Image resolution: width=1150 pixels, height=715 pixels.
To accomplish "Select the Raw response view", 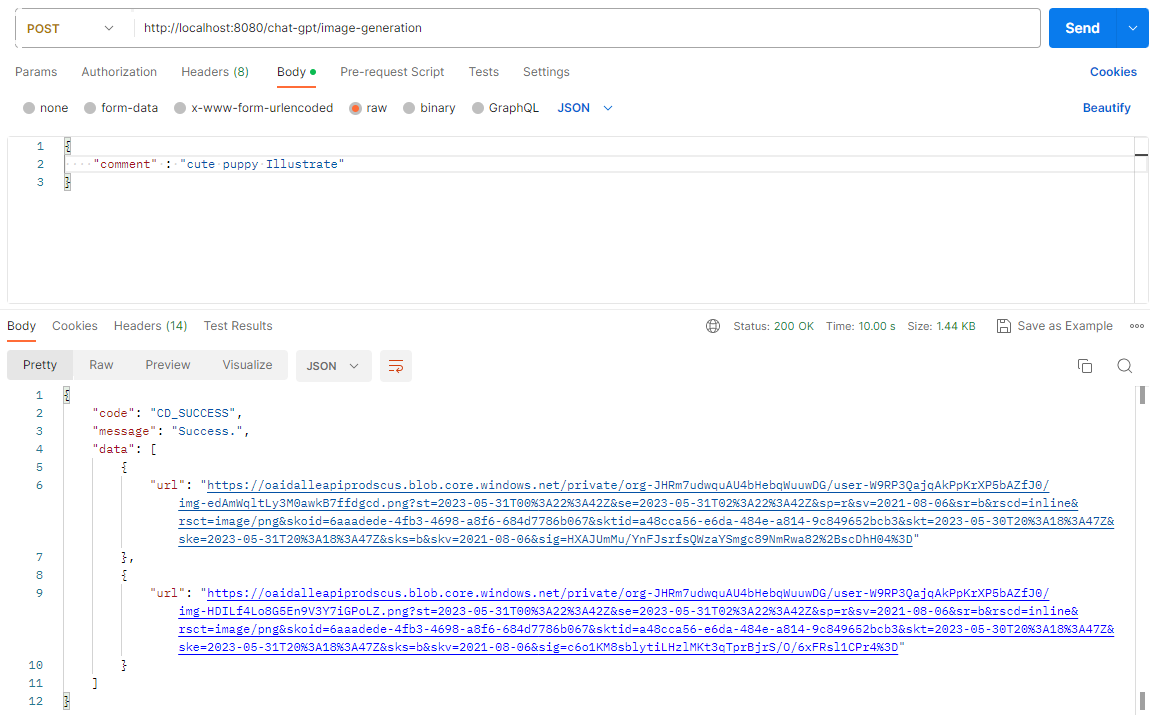I will (101, 365).
